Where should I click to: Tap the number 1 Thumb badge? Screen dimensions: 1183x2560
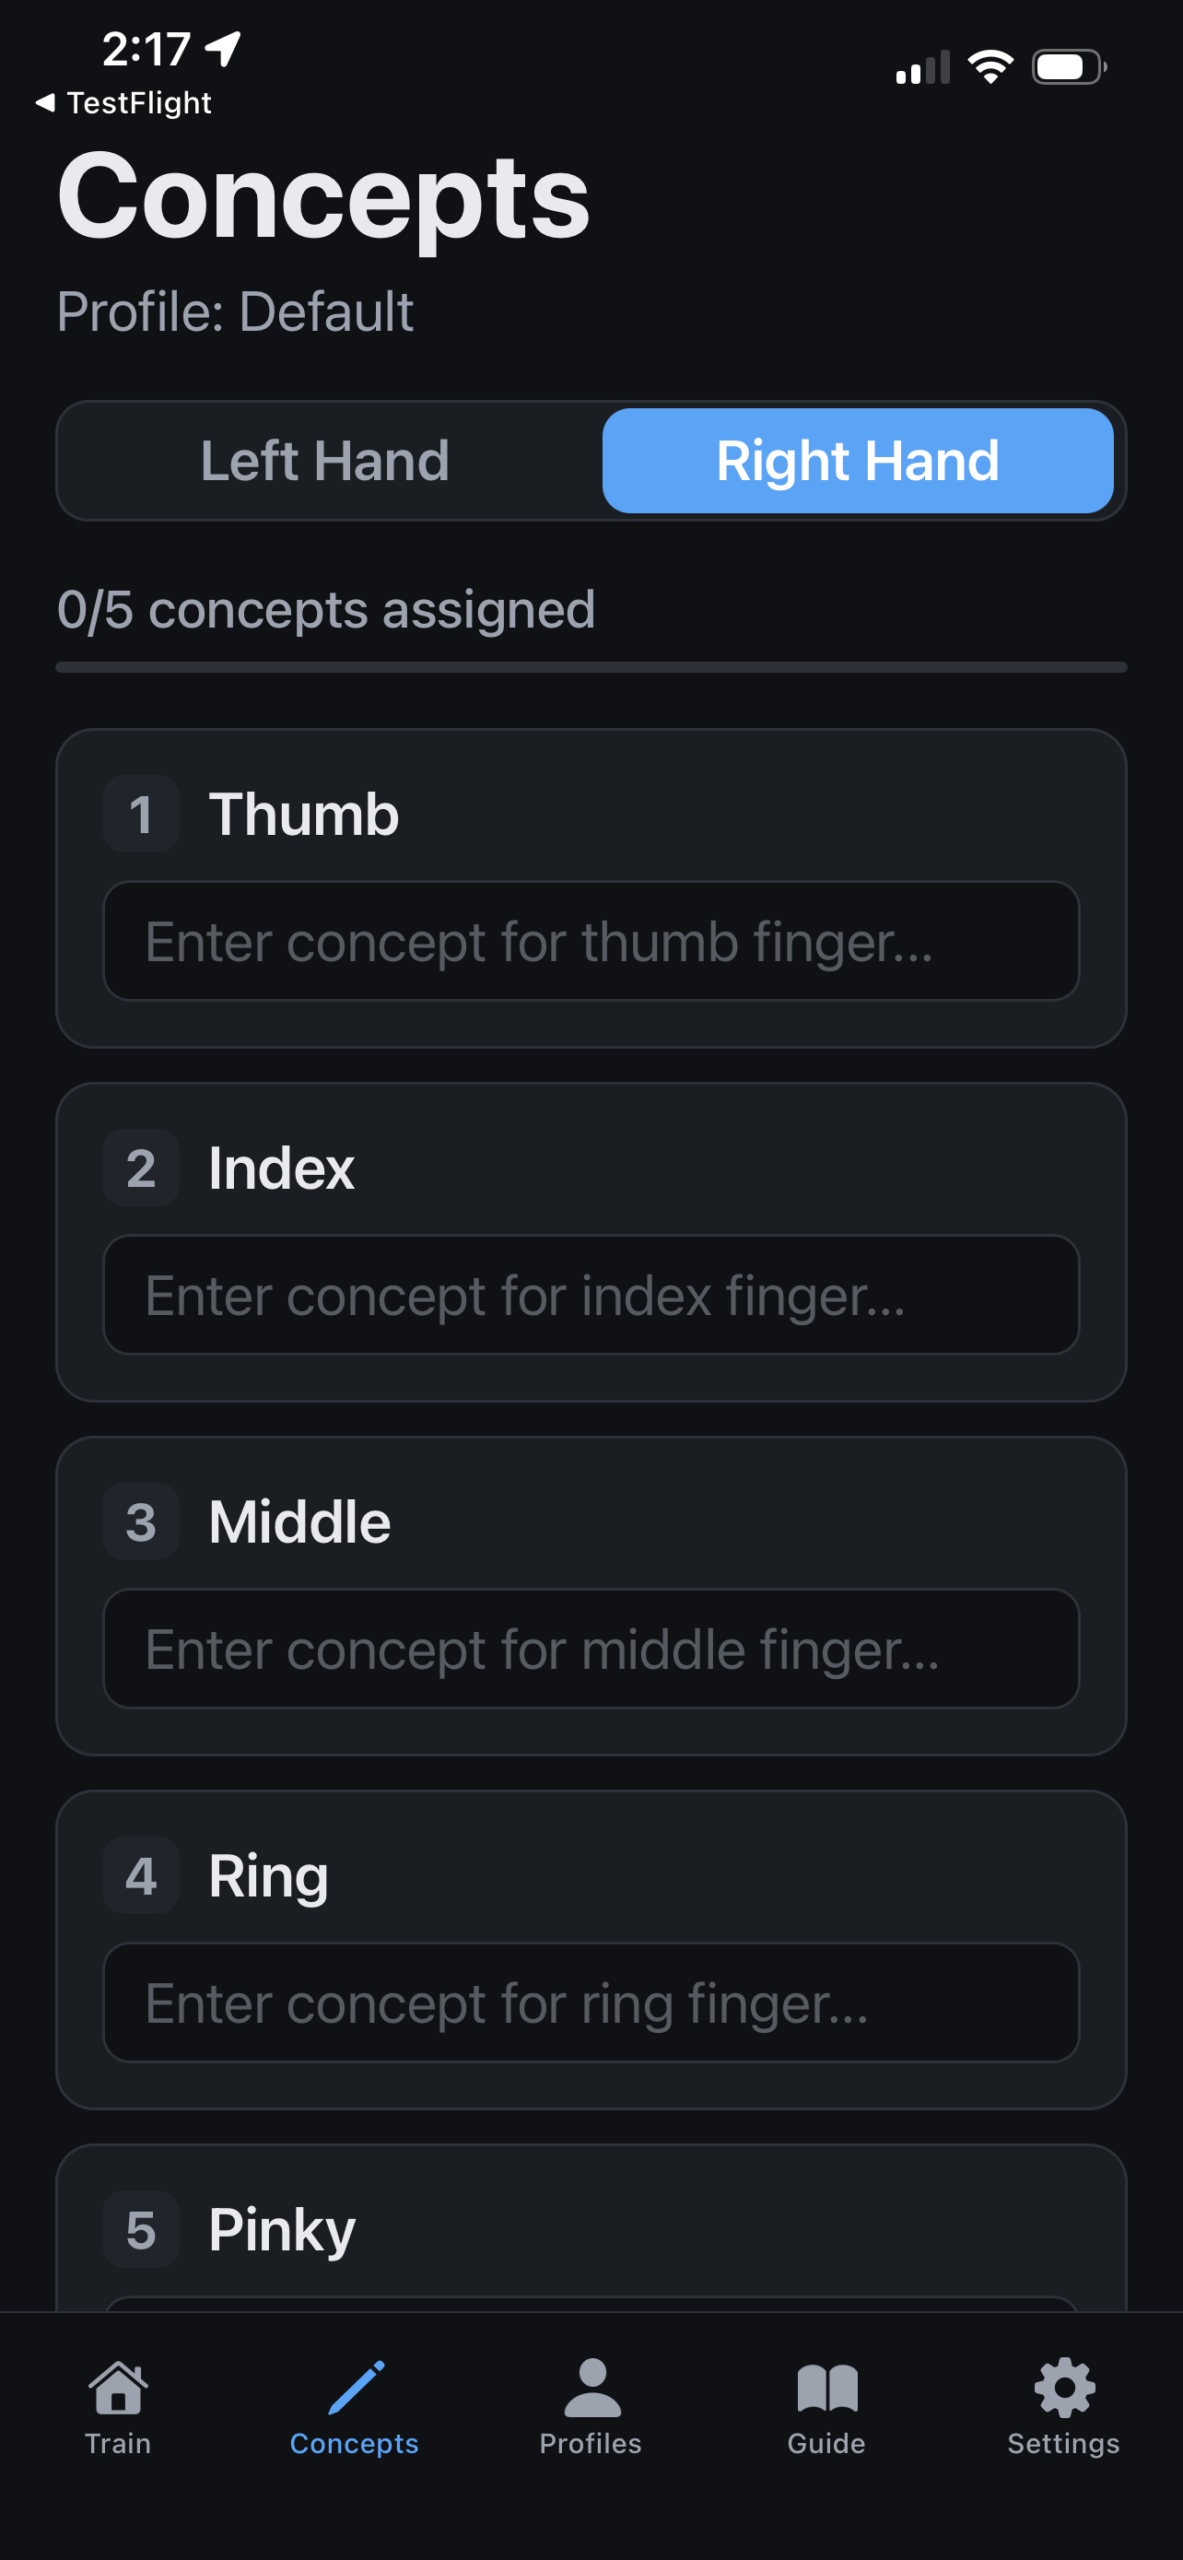tap(141, 814)
